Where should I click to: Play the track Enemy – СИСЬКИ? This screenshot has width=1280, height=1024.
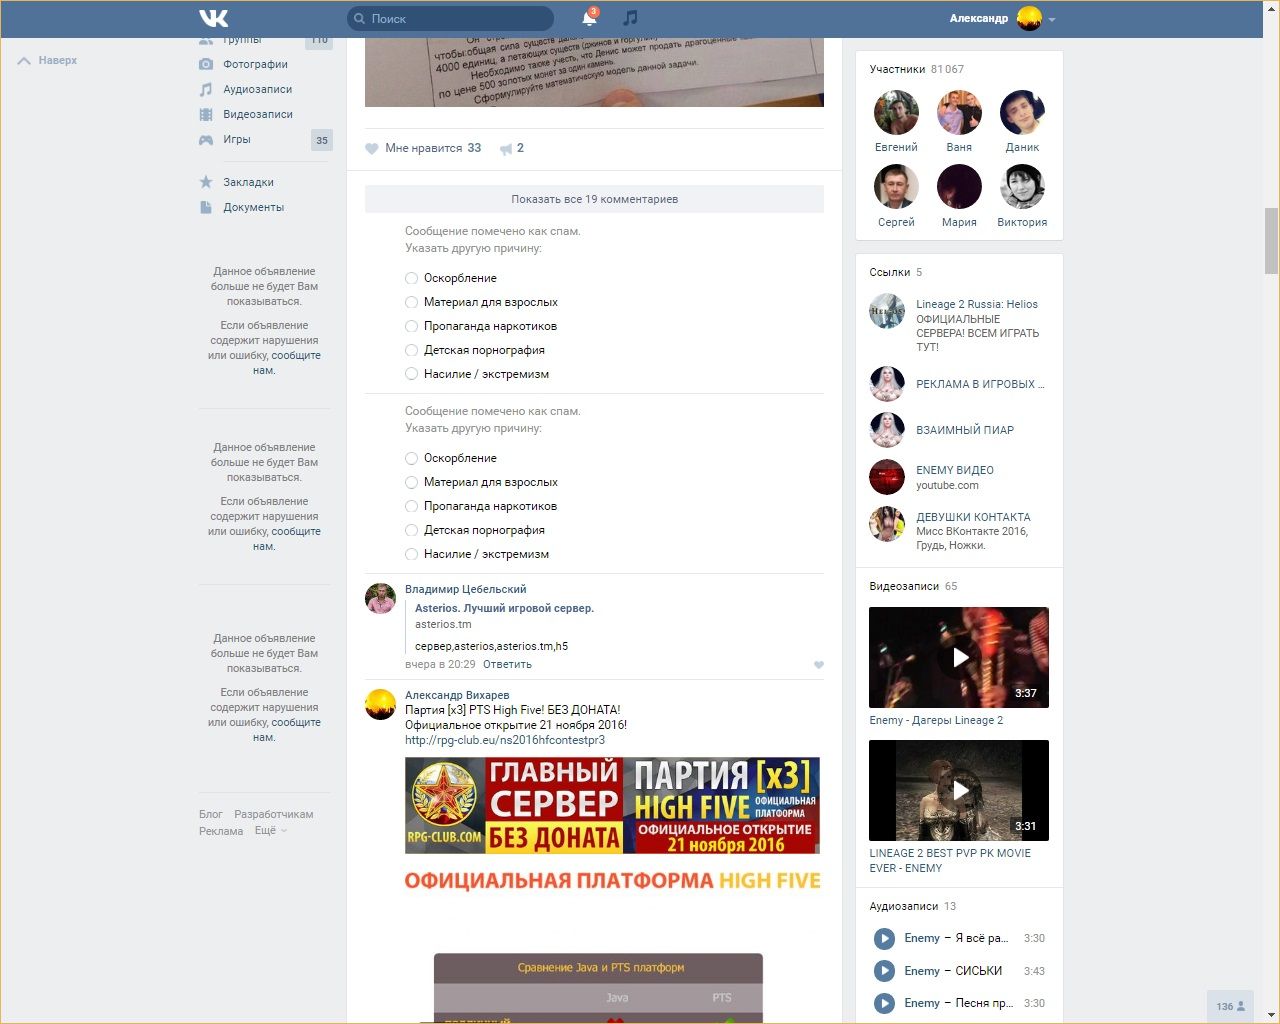pyautogui.click(x=884, y=970)
